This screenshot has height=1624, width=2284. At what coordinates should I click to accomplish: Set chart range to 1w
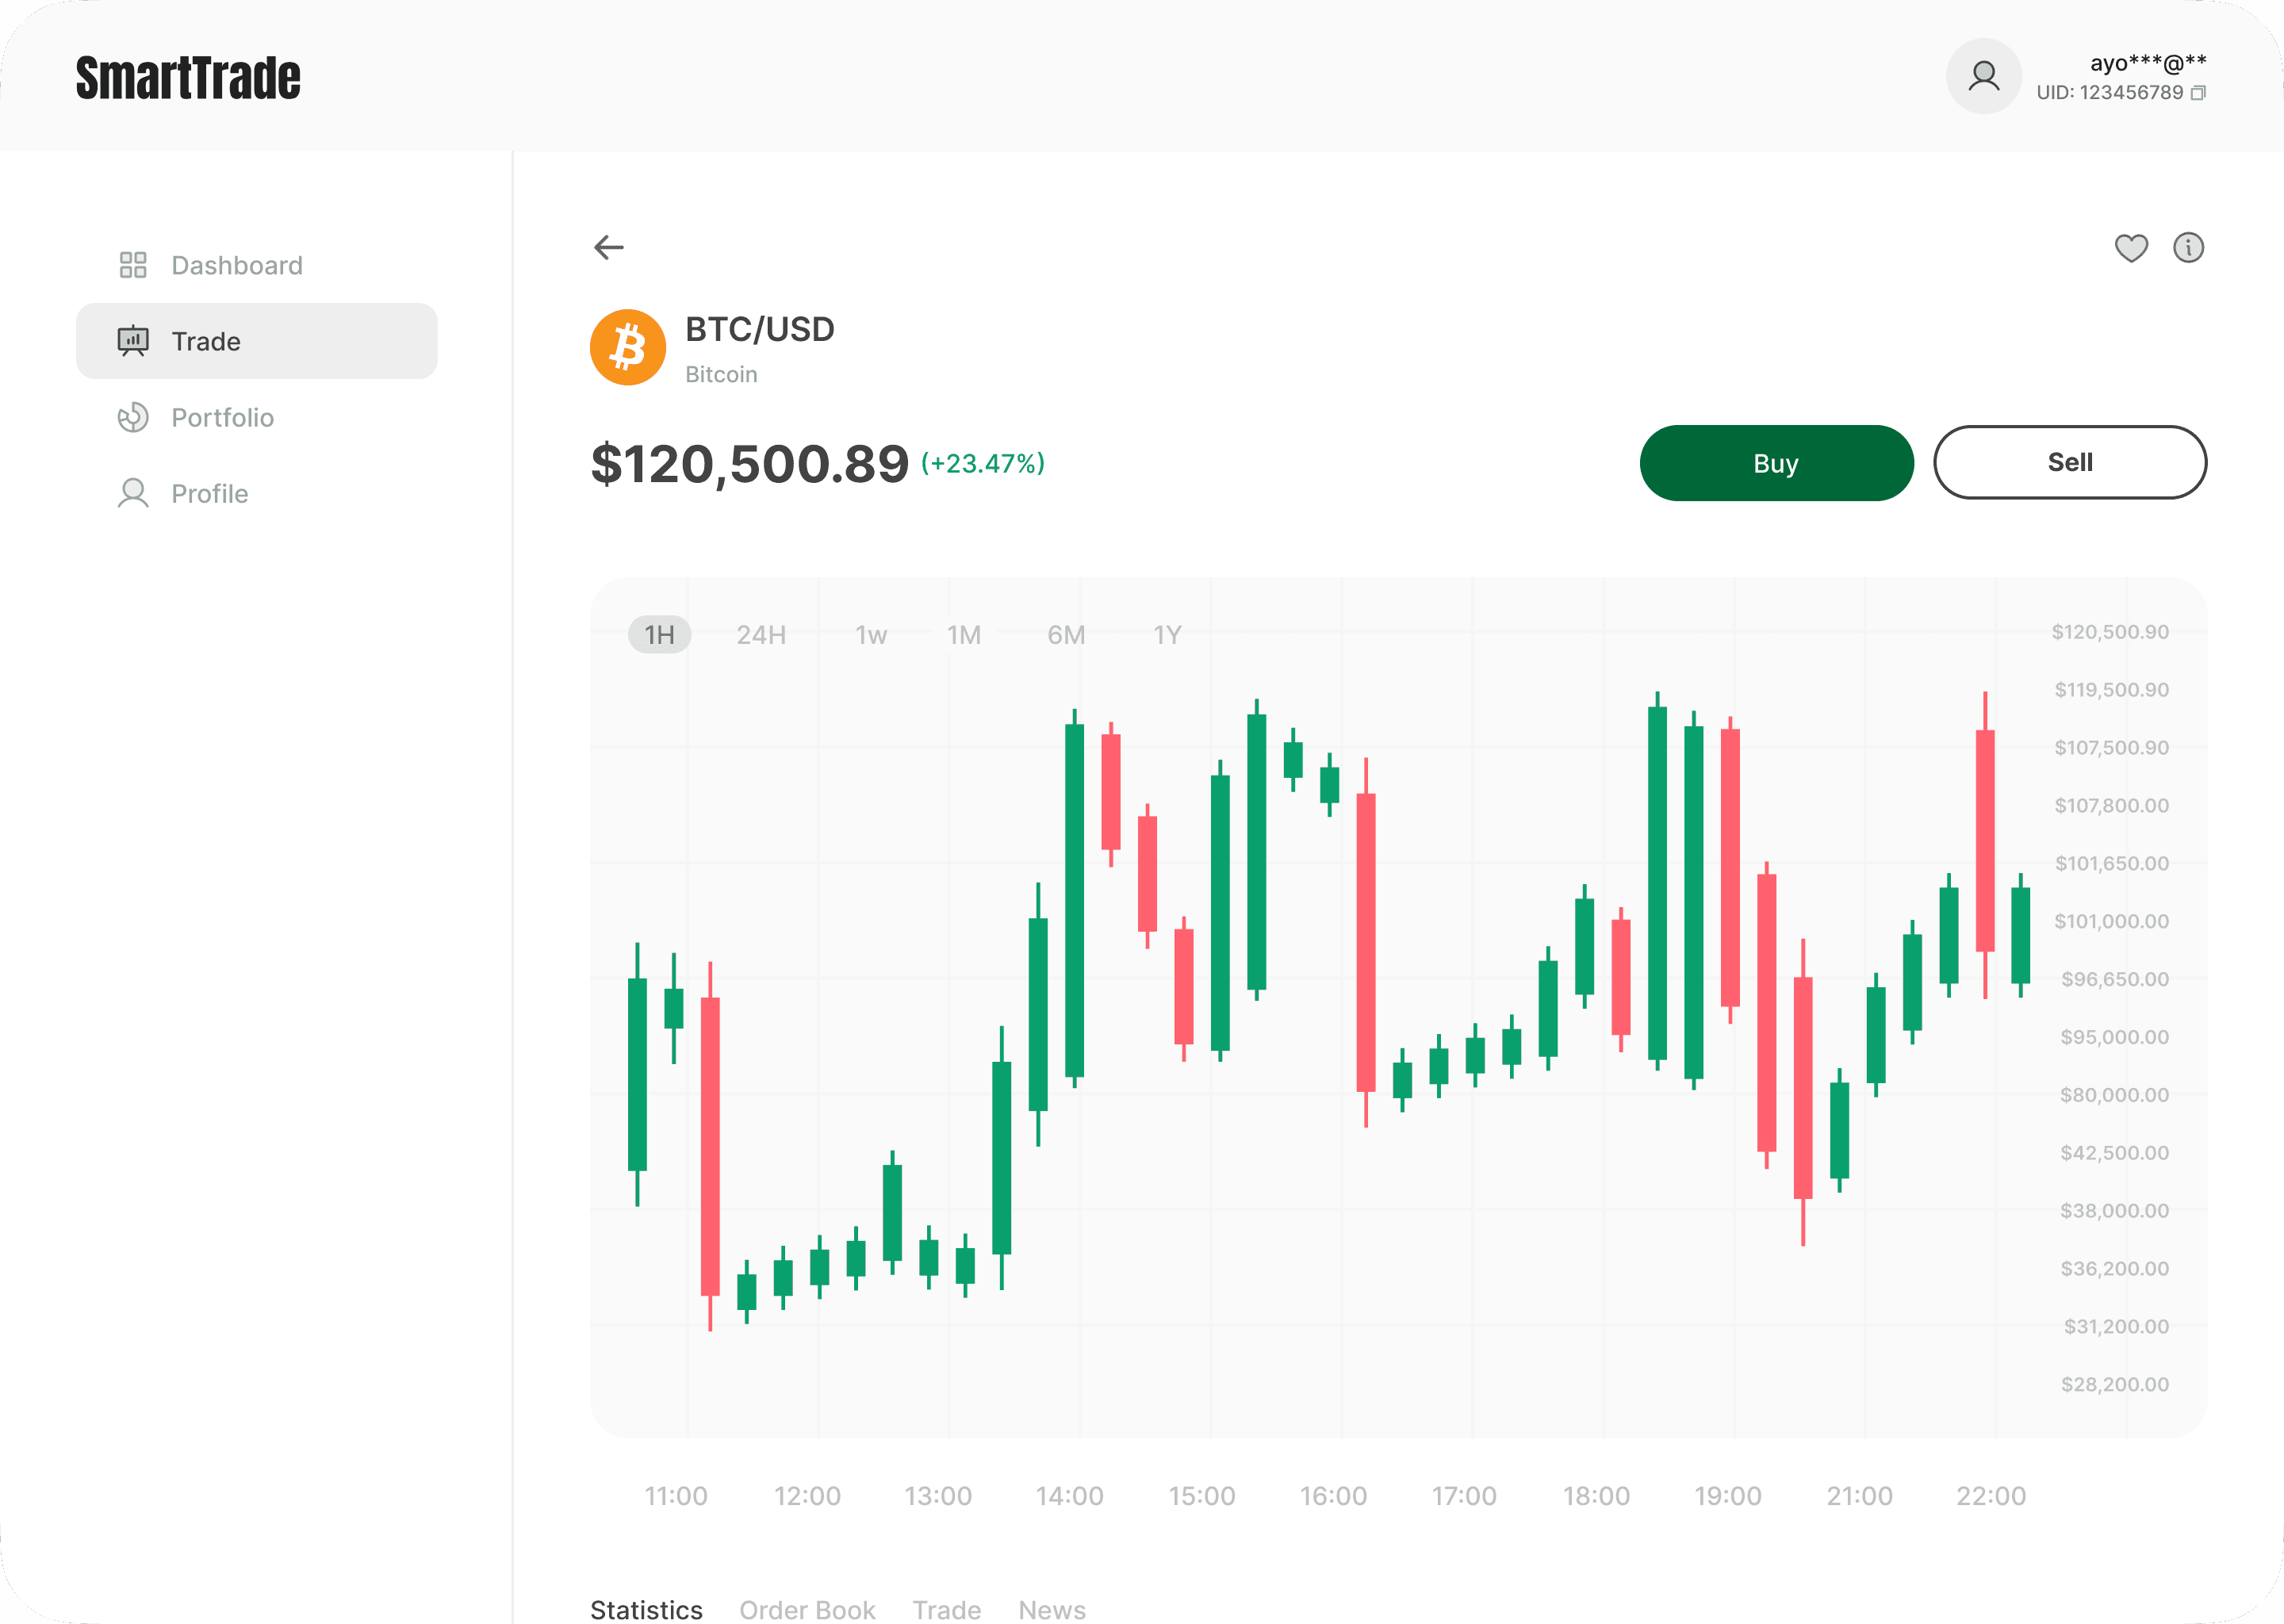pyautogui.click(x=871, y=635)
